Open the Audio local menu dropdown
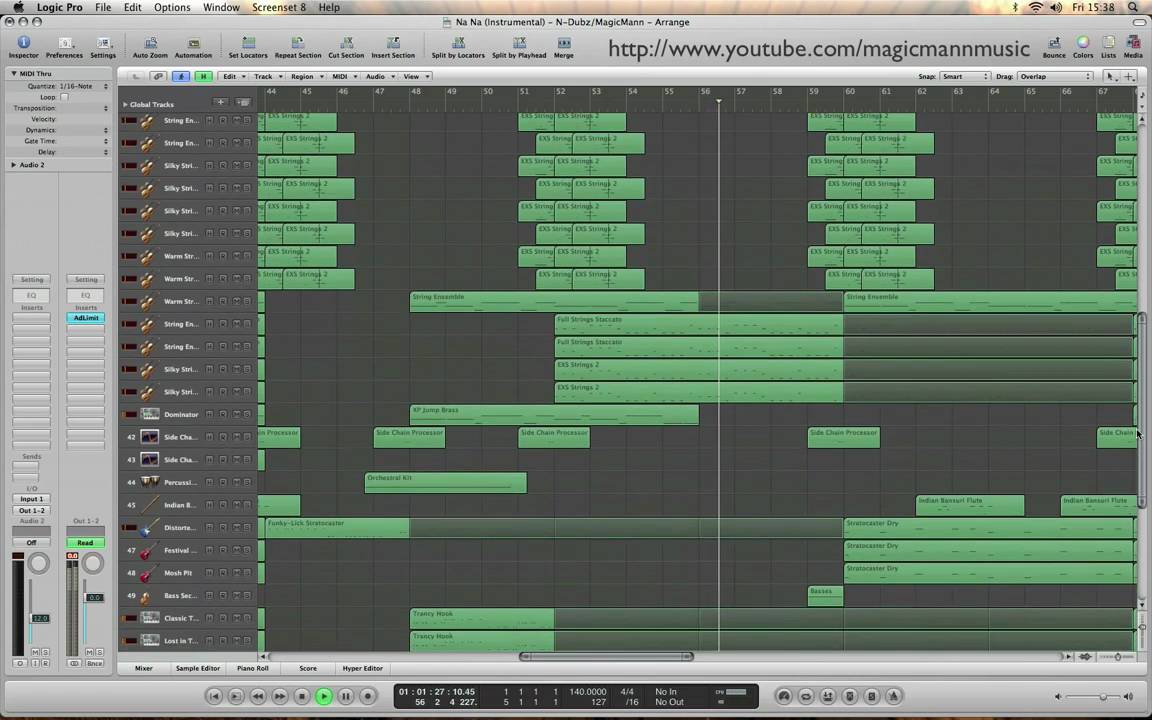 [x=380, y=76]
